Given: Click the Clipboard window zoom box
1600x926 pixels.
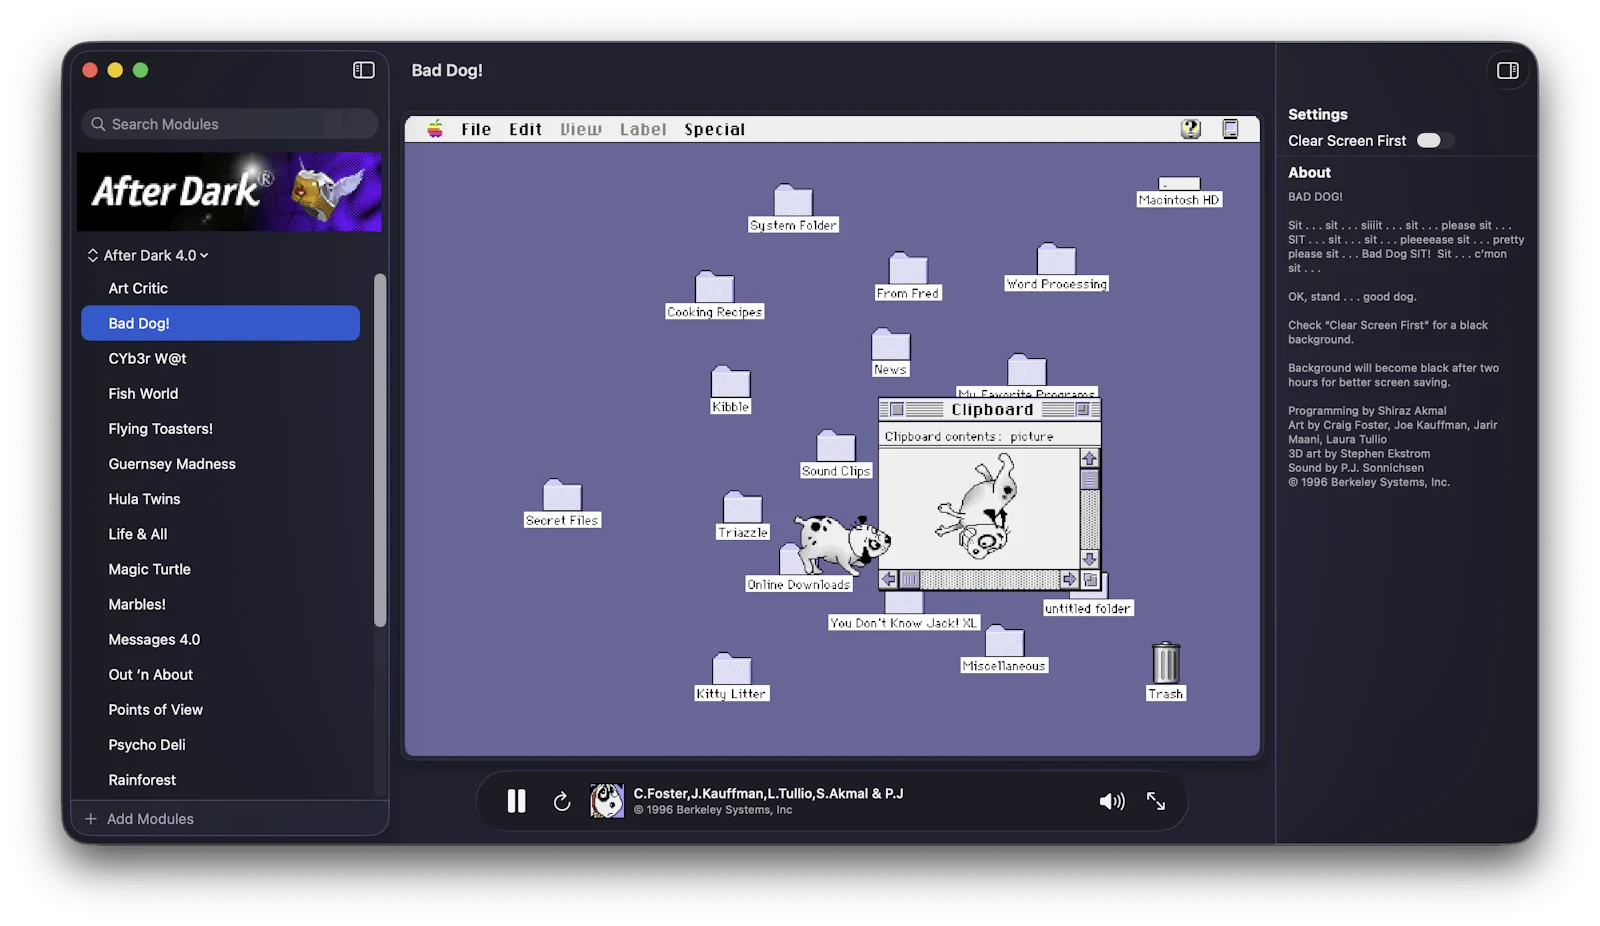Looking at the screenshot, I should (x=1082, y=410).
